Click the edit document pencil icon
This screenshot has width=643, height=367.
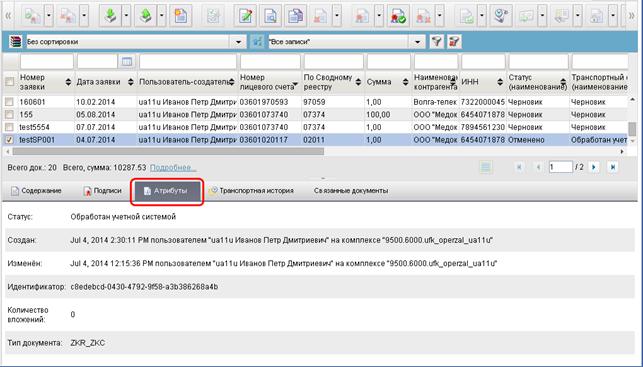click(x=245, y=16)
